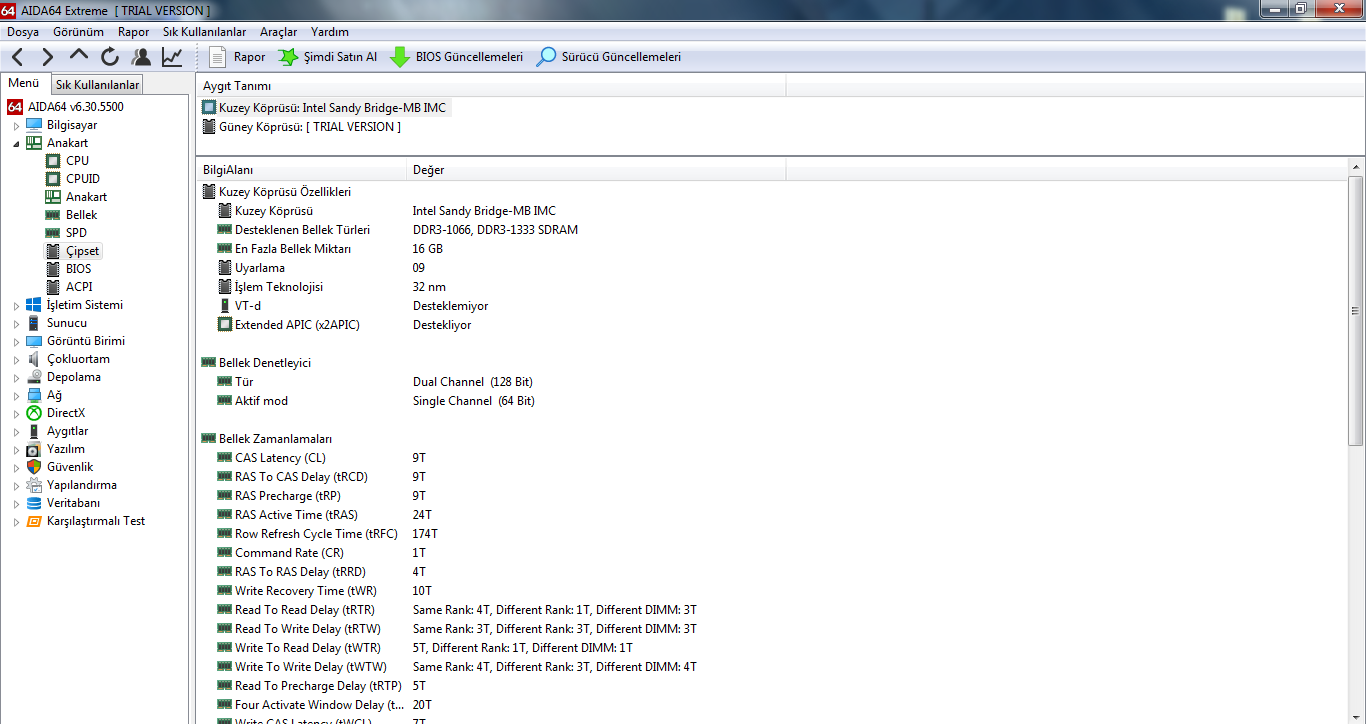Click the Ağ network icon
The image size is (1366, 724).
tap(34, 395)
